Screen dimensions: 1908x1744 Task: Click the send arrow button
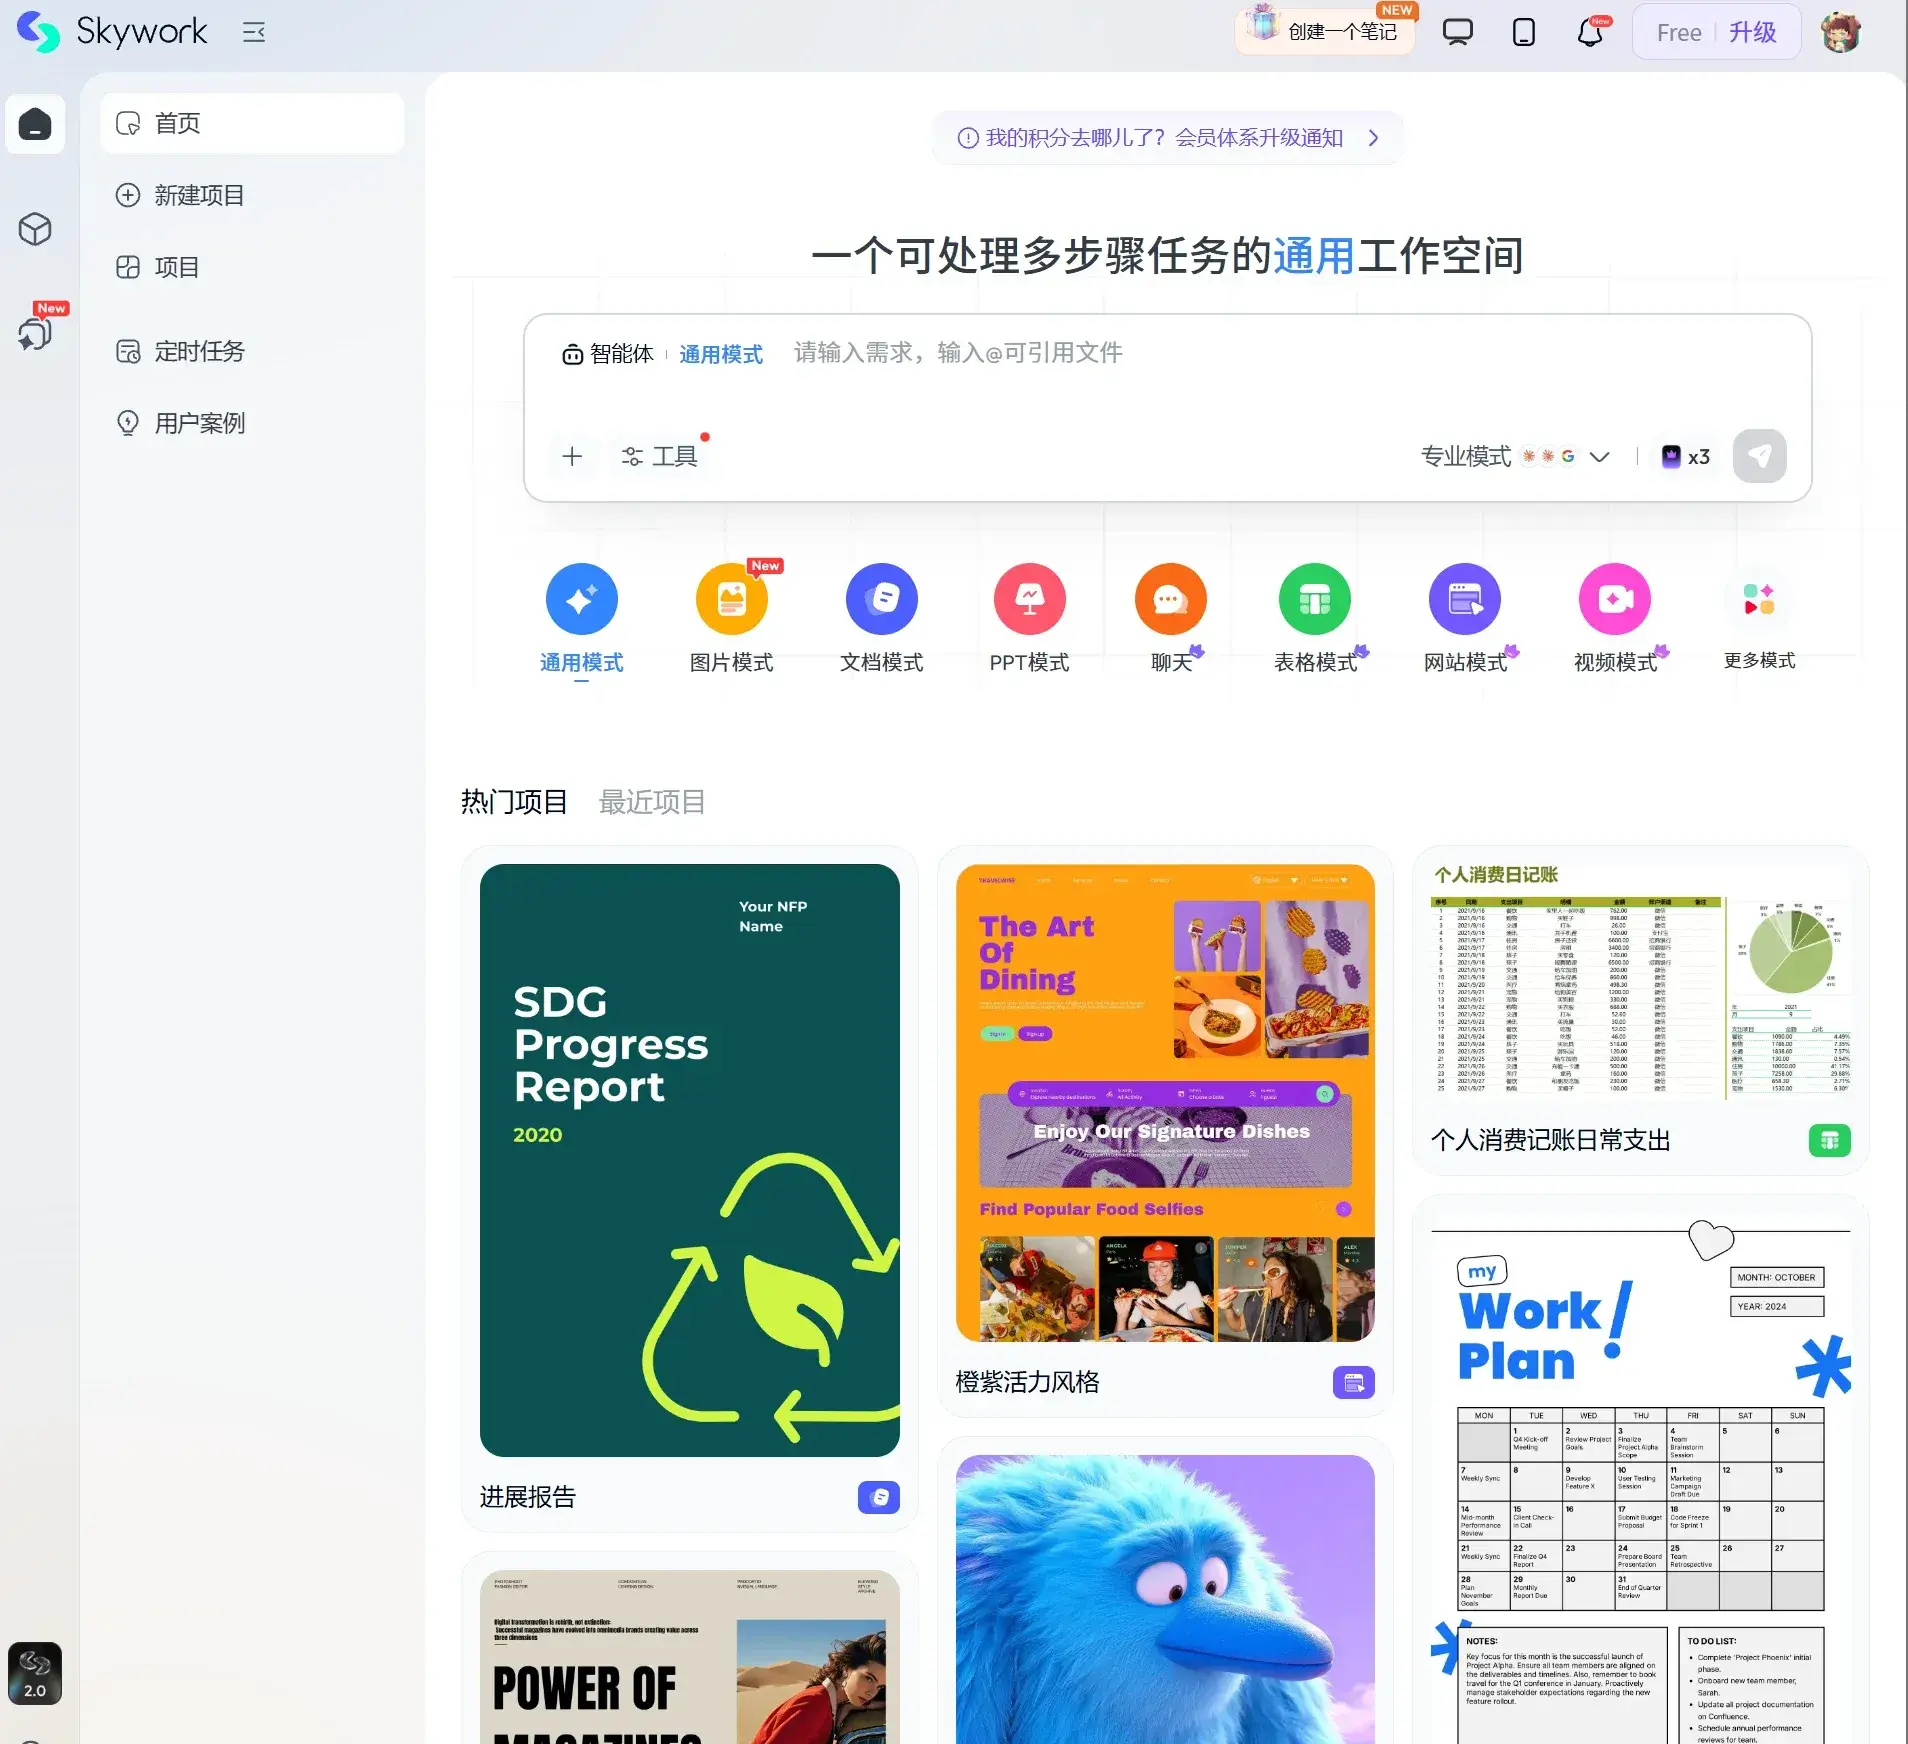1759,456
